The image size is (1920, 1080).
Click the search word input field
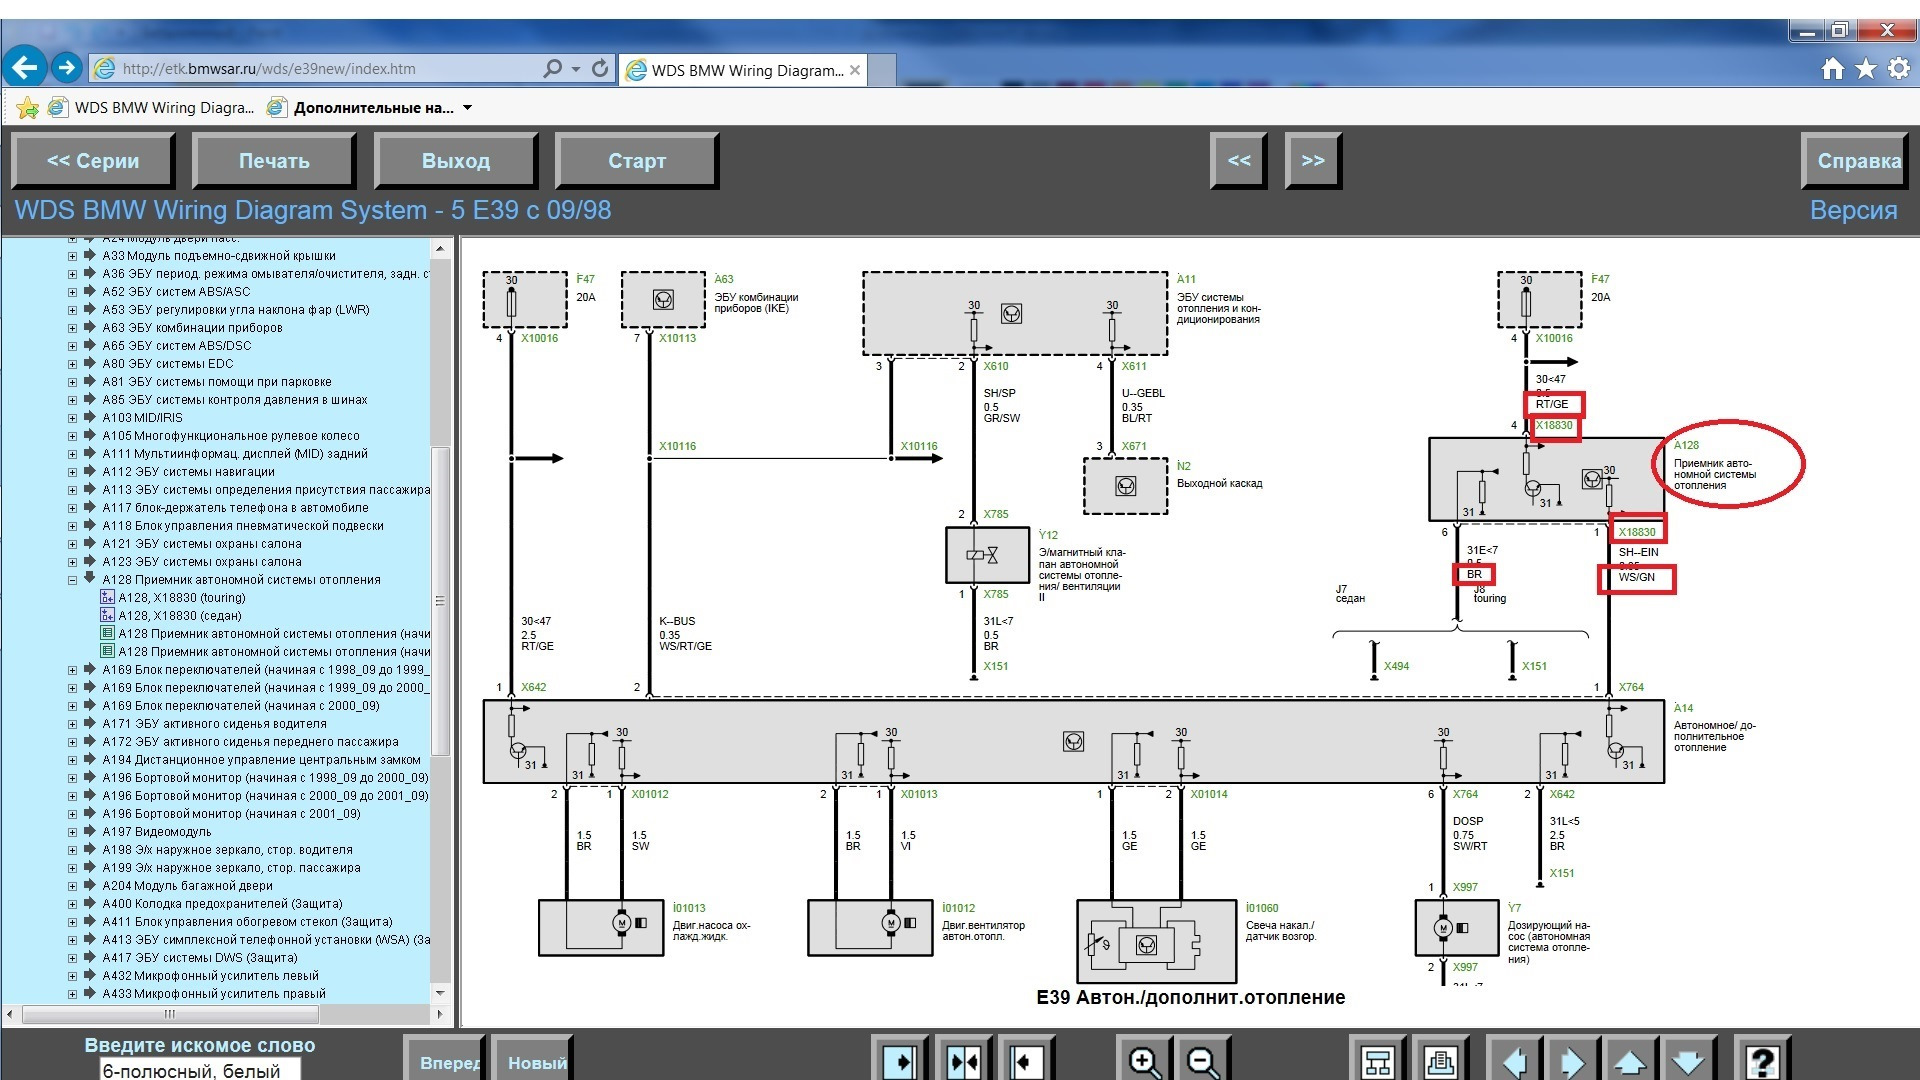(199, 1070)
